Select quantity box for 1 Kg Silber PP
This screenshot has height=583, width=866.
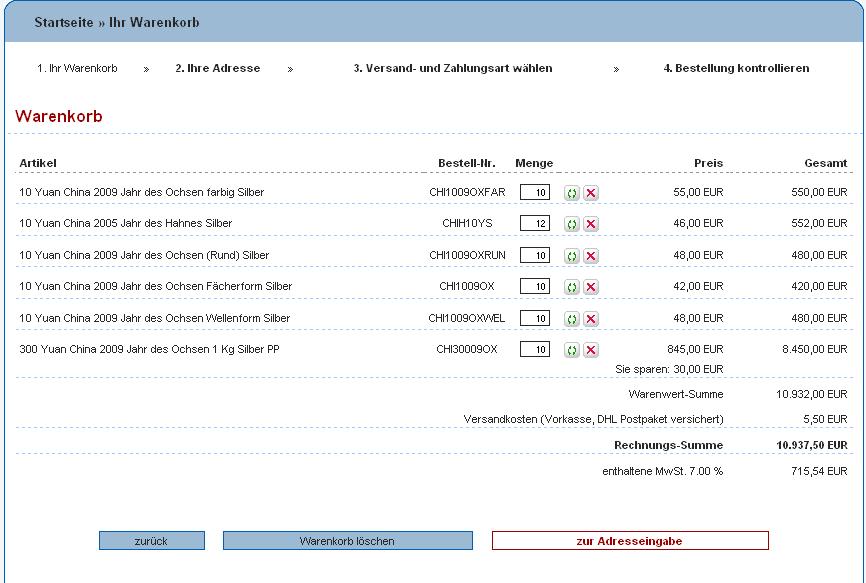pyautogui.click(x=535, y=349)
